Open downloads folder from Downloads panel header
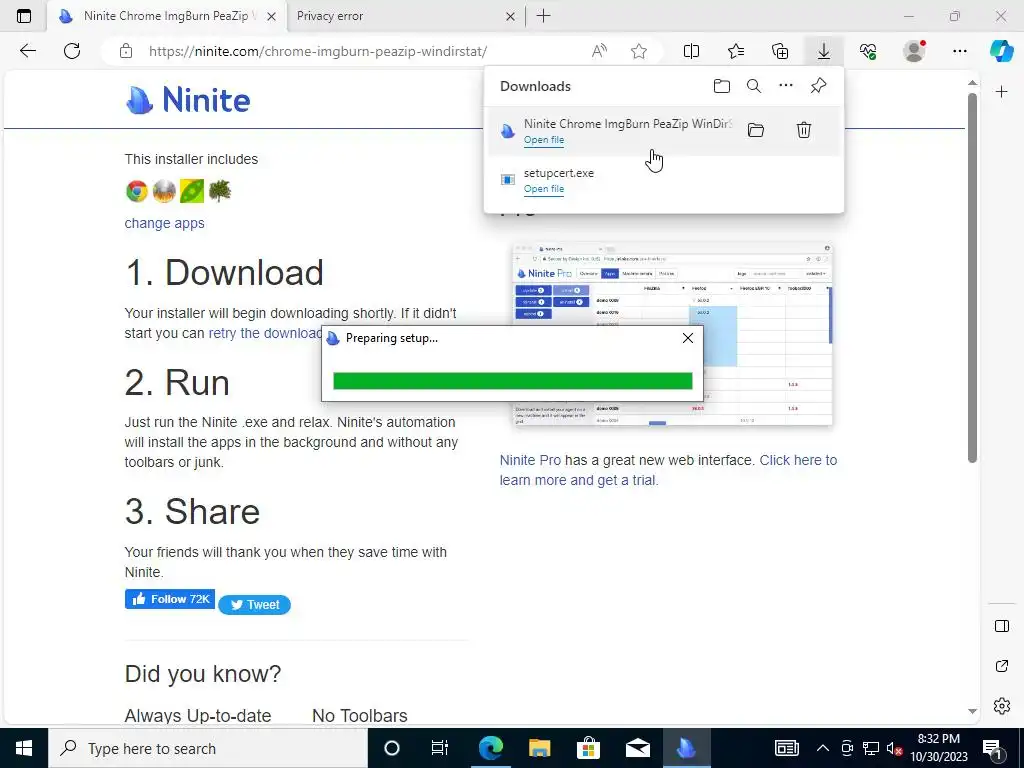 722,86
